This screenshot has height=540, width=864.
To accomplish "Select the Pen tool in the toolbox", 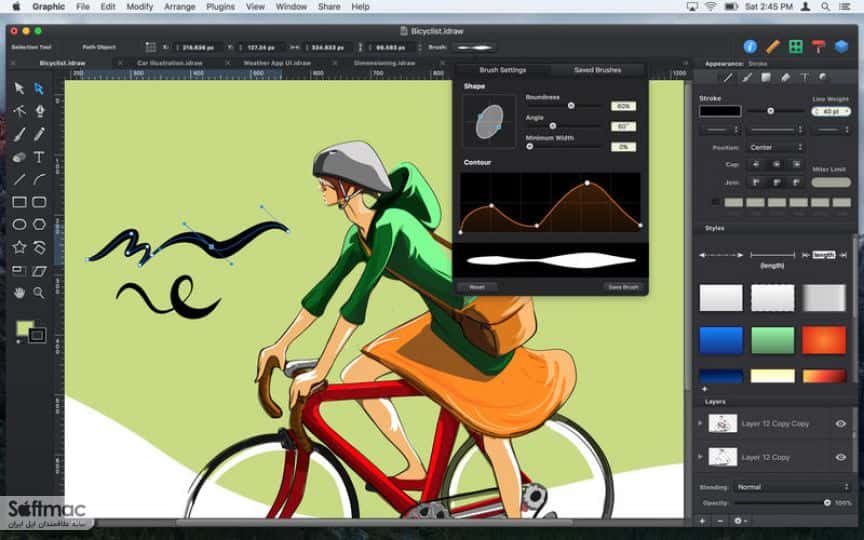I will click(x=39, y=111).
